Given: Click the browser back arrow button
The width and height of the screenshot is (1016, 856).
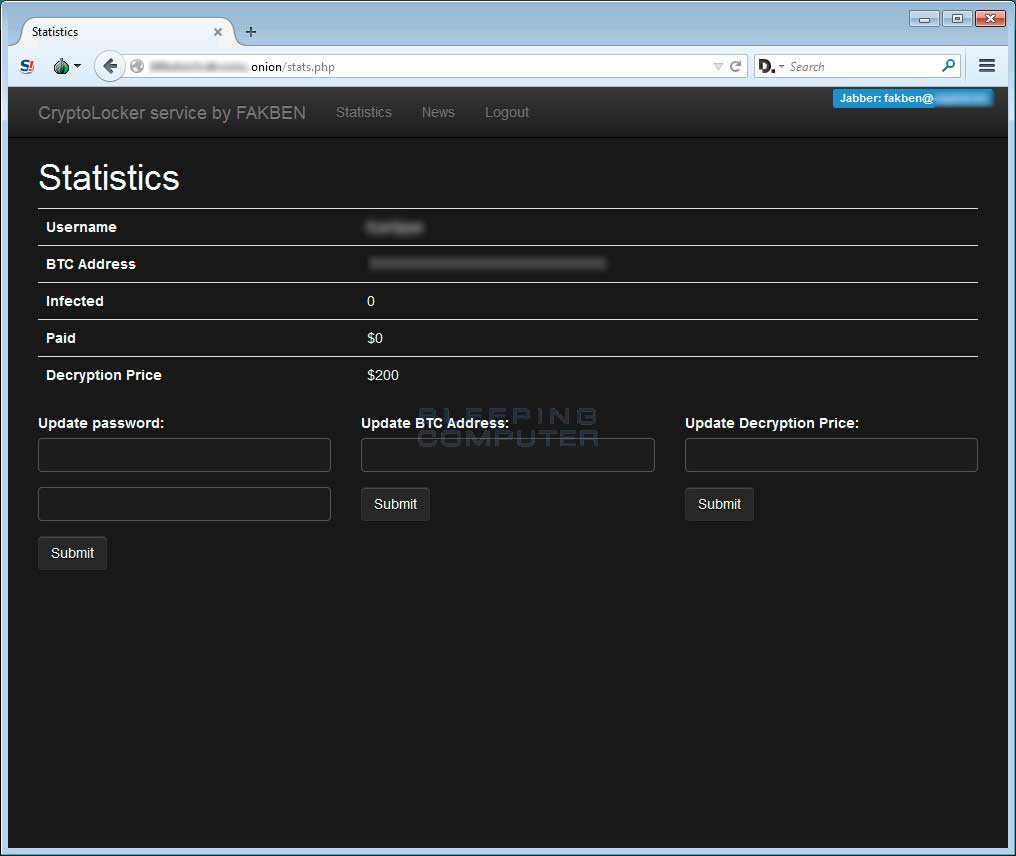Looking at the screenshot, I should coord(110,66).
